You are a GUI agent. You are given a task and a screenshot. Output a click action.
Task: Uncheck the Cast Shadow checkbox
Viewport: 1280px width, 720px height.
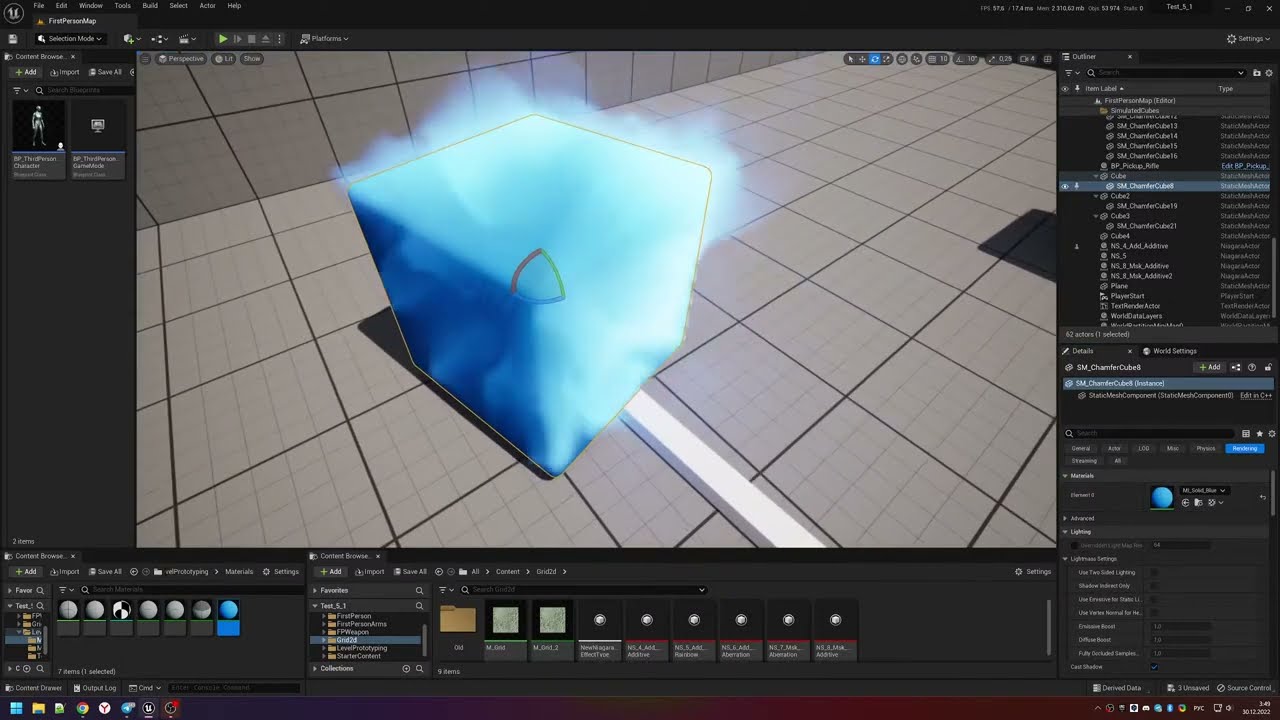pos(1154,667)
